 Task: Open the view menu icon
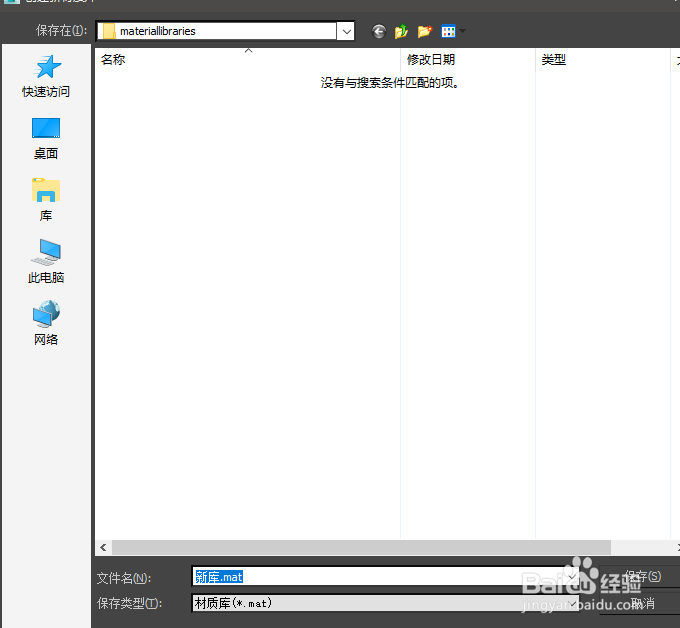(448, 31)
